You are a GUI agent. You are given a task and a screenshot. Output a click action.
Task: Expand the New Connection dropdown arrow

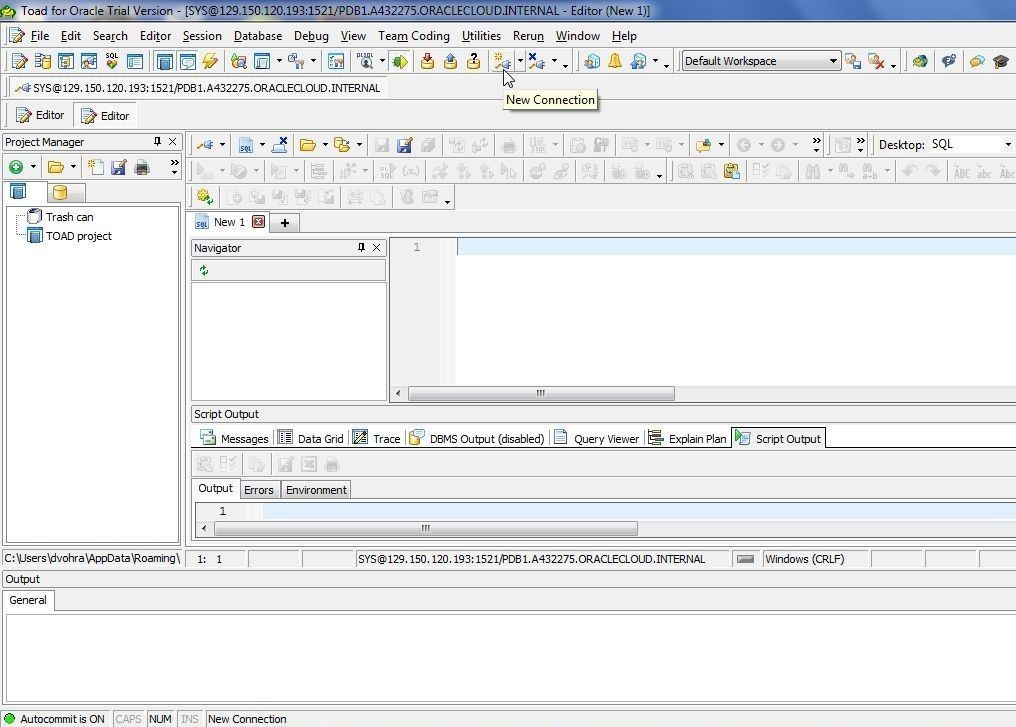coord(520,62)
